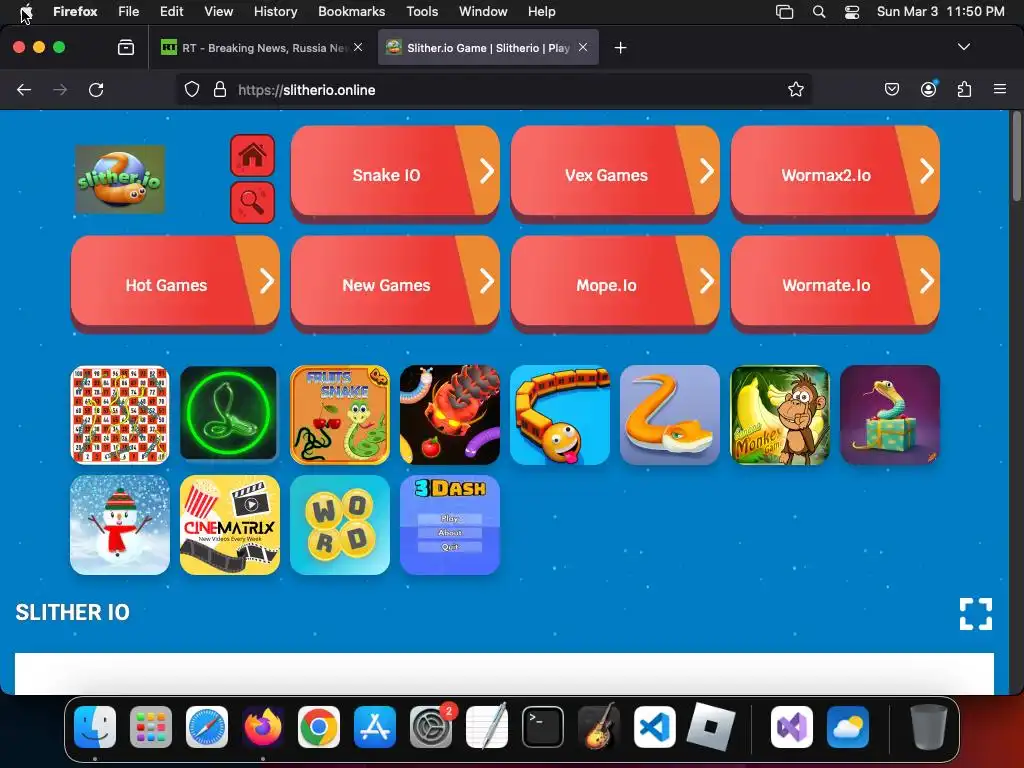The image size is (1024, 768).
Task: Close the RT Breaking News tab
Action: pyautogui.click(x=358, y=47)
